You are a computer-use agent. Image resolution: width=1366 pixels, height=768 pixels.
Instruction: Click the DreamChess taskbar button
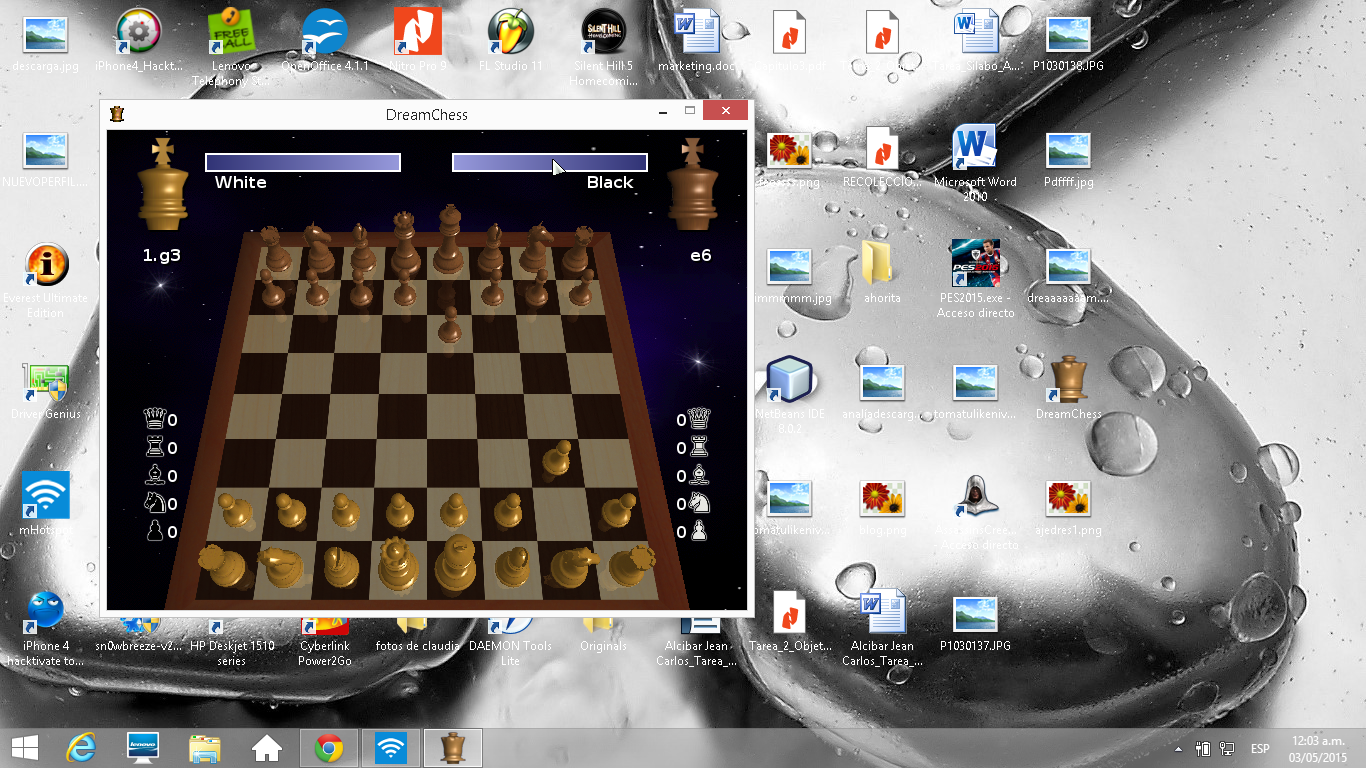coord(453,748)
